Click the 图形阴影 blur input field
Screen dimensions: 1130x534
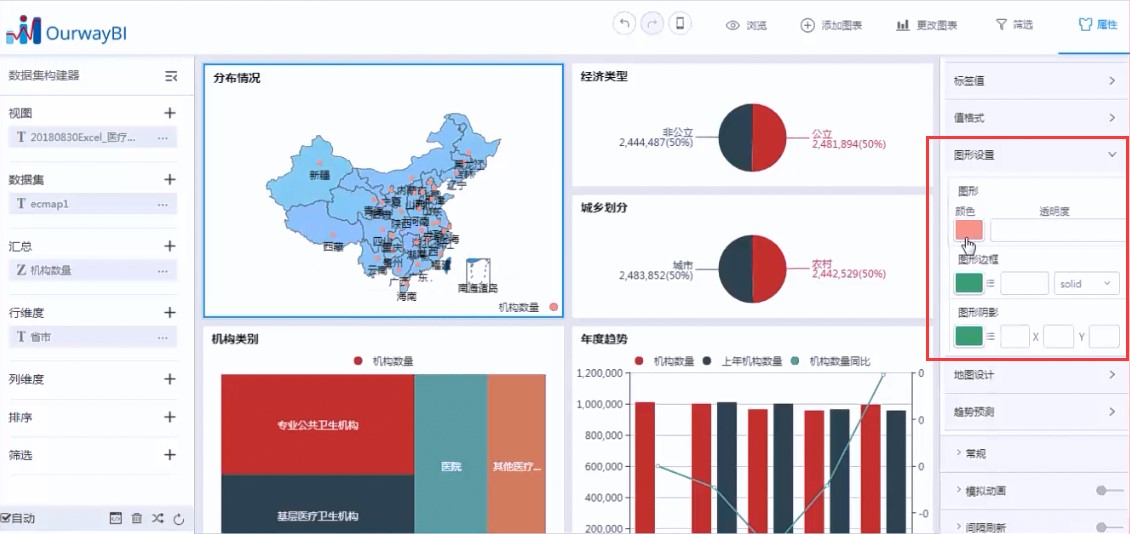[1015, 336]
